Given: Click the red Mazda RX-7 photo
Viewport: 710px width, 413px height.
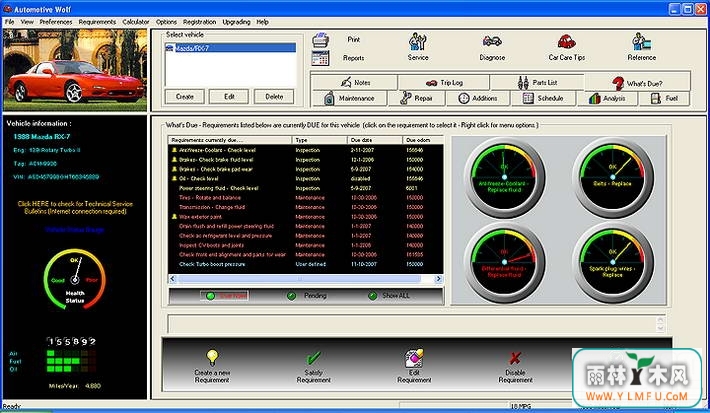Looking at the screenshot, I should [75, 70].
